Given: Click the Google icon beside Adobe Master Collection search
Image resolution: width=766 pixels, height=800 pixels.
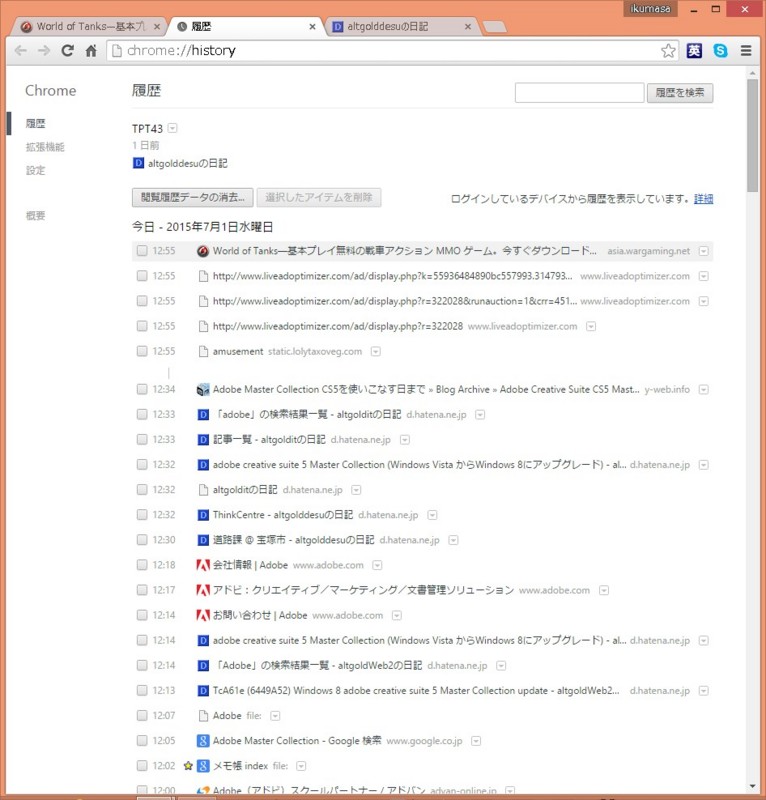Looking at the screenshot, I should [x=203, y=740].
